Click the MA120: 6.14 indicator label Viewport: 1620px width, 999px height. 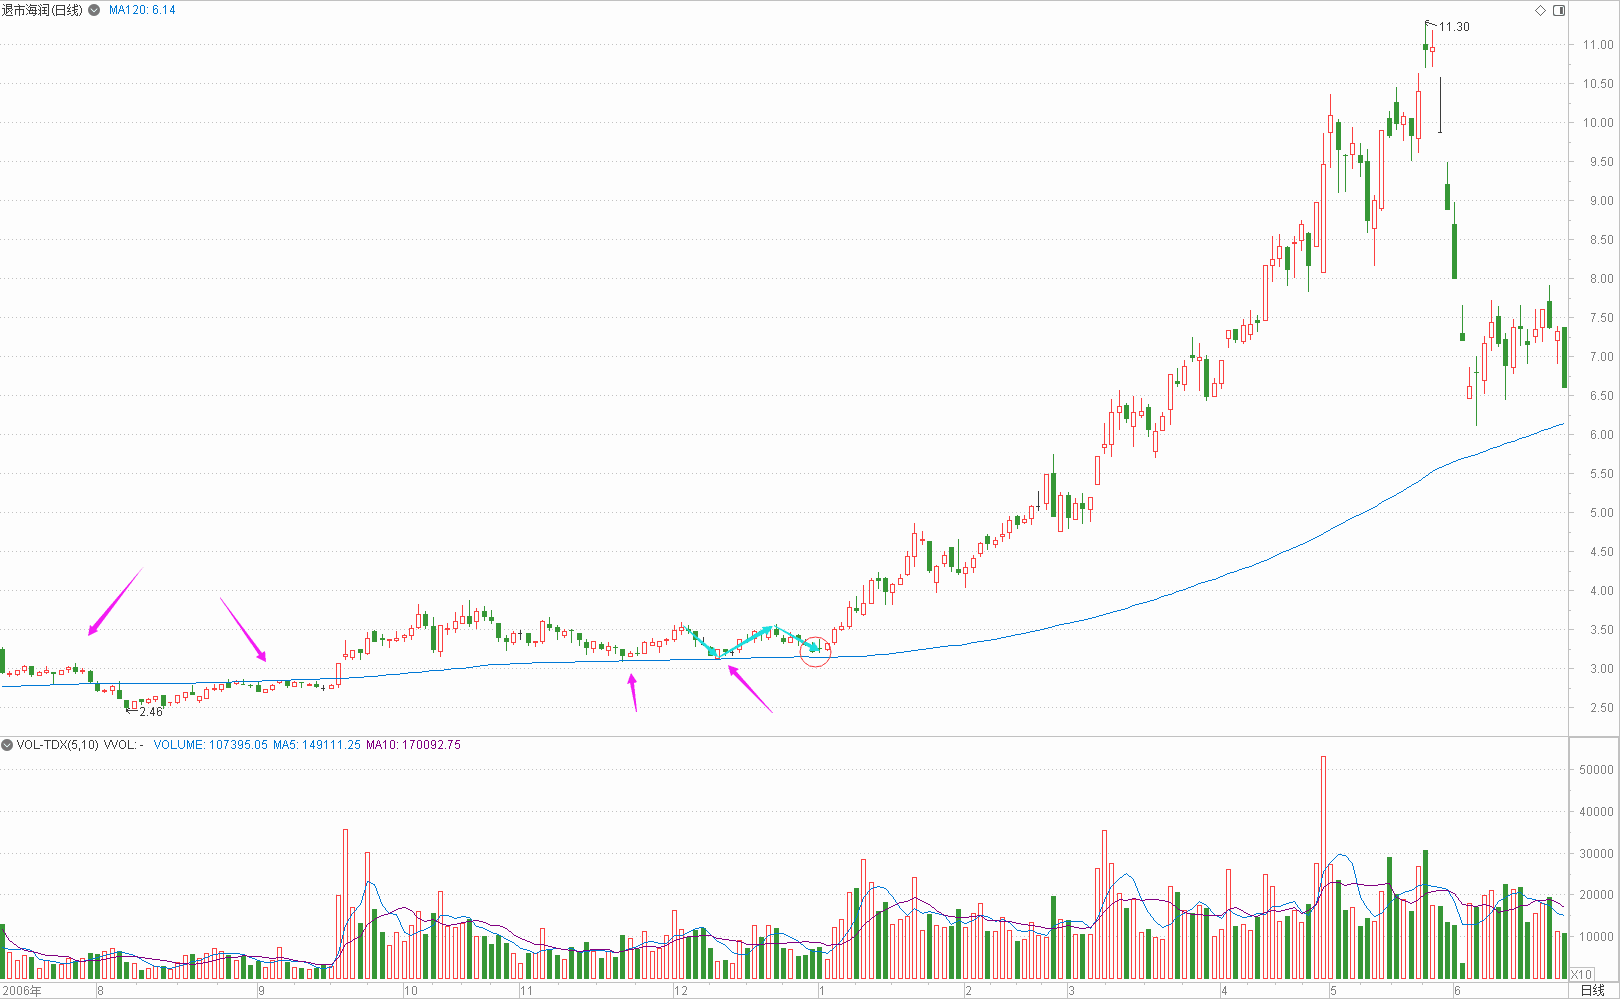pos(142,10)
